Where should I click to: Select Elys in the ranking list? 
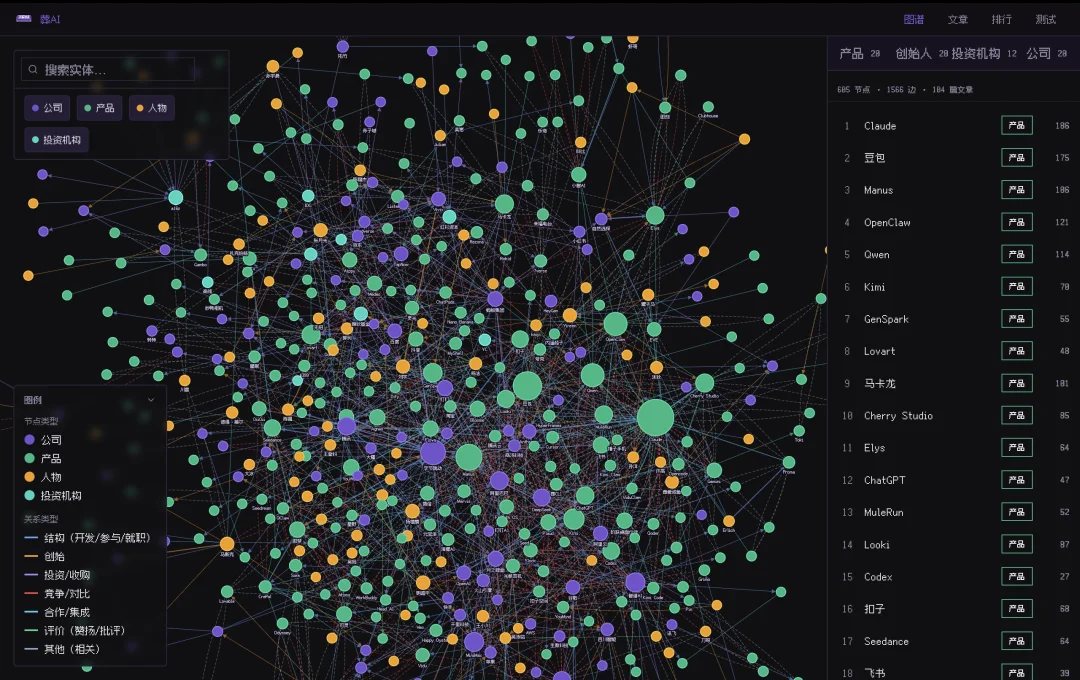(954, 448)
